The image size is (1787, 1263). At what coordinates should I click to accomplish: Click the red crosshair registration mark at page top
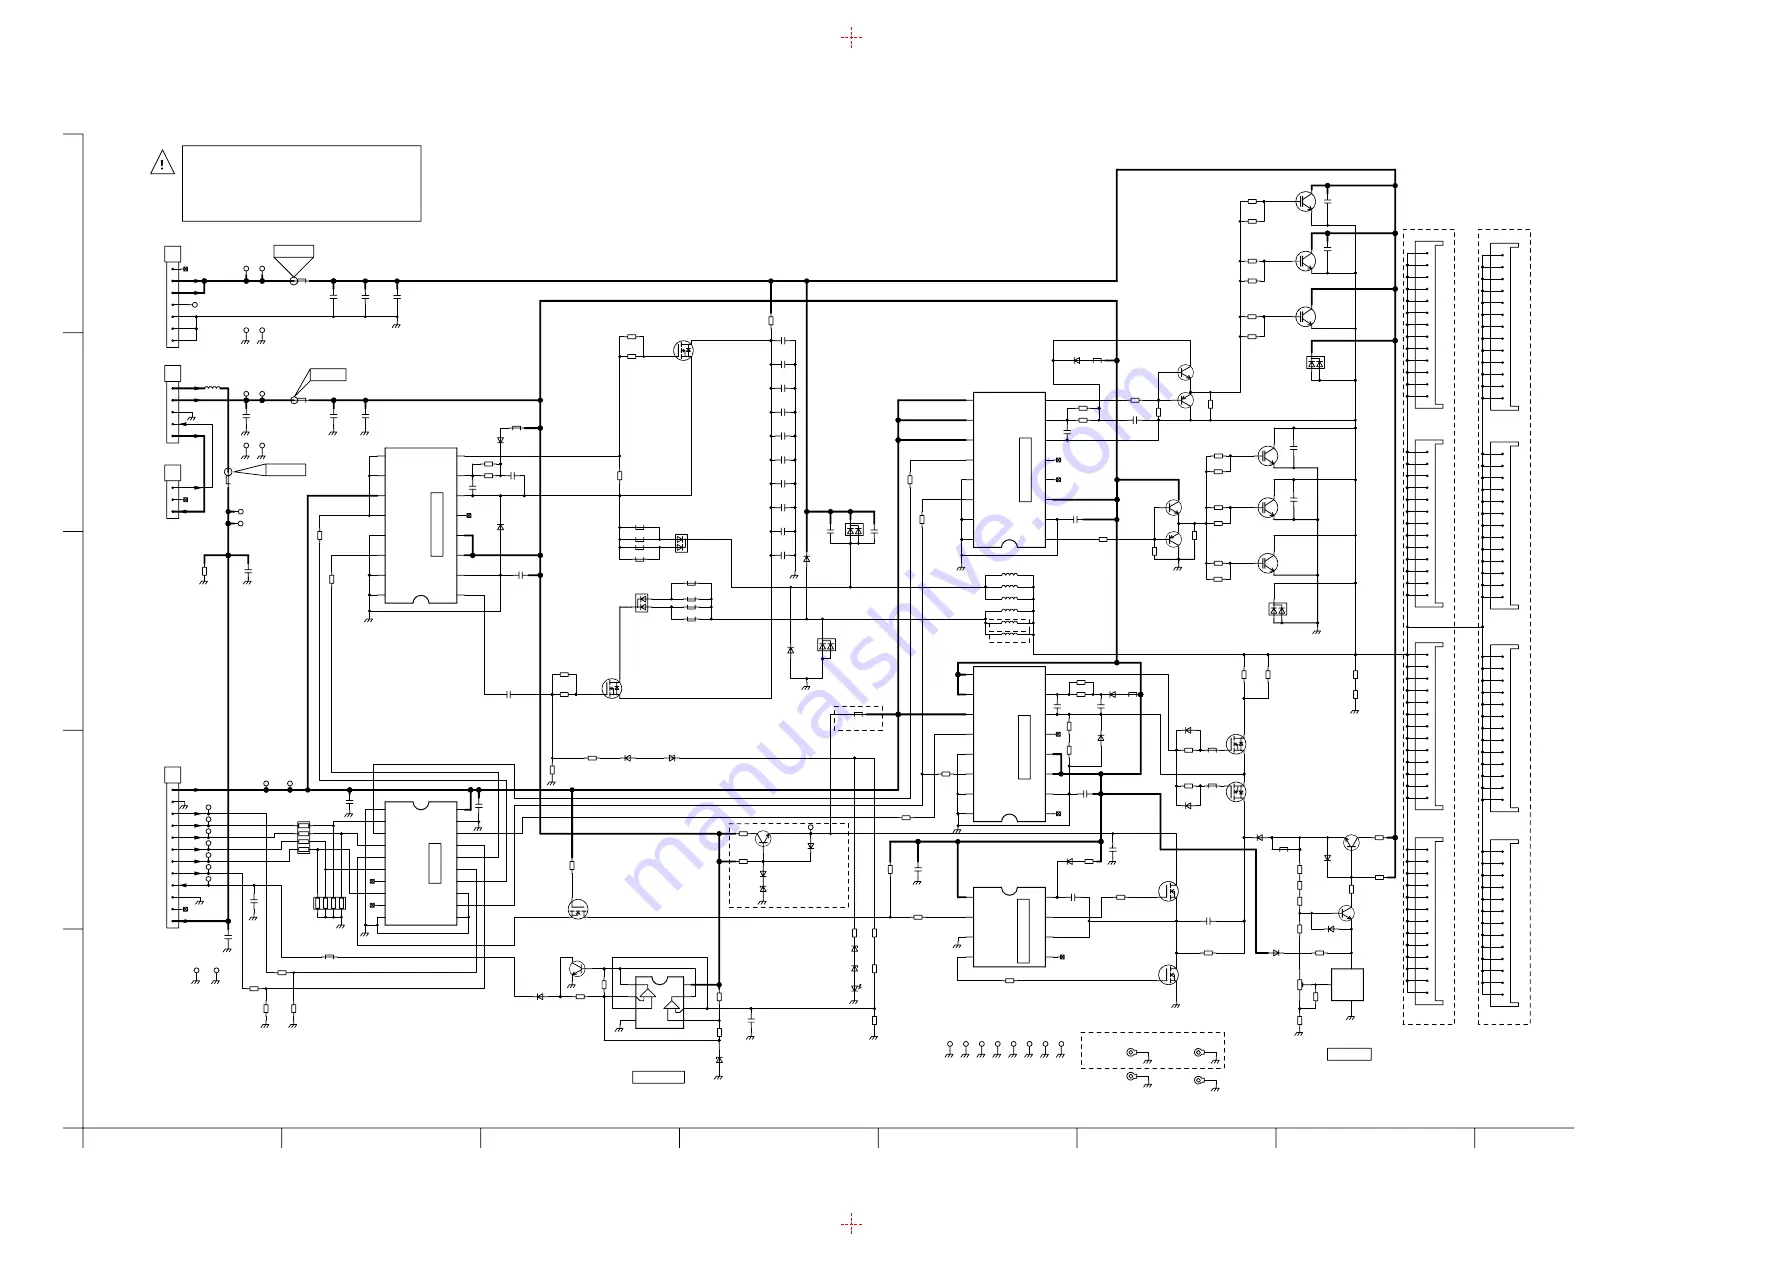[x=851, y=38]
